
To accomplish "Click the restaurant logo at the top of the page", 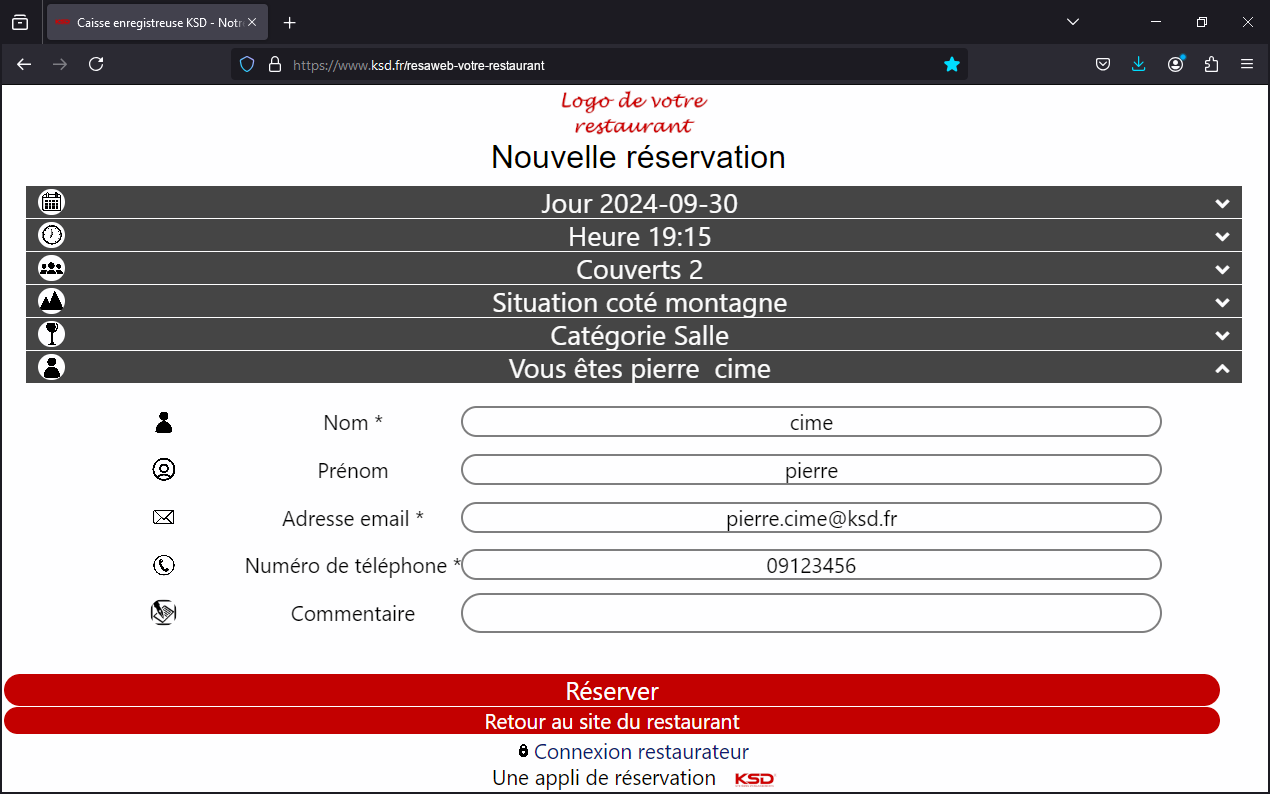I will [634, 113].
